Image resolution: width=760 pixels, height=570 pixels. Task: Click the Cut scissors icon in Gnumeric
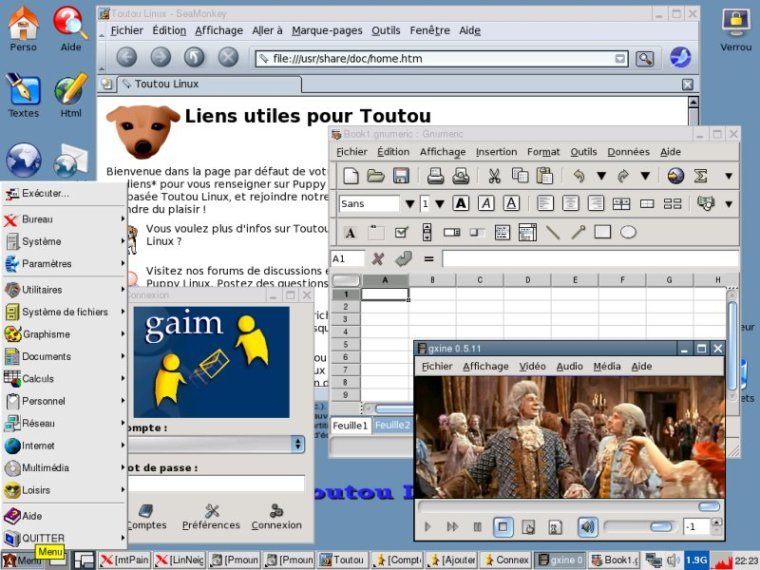point(493,176)
